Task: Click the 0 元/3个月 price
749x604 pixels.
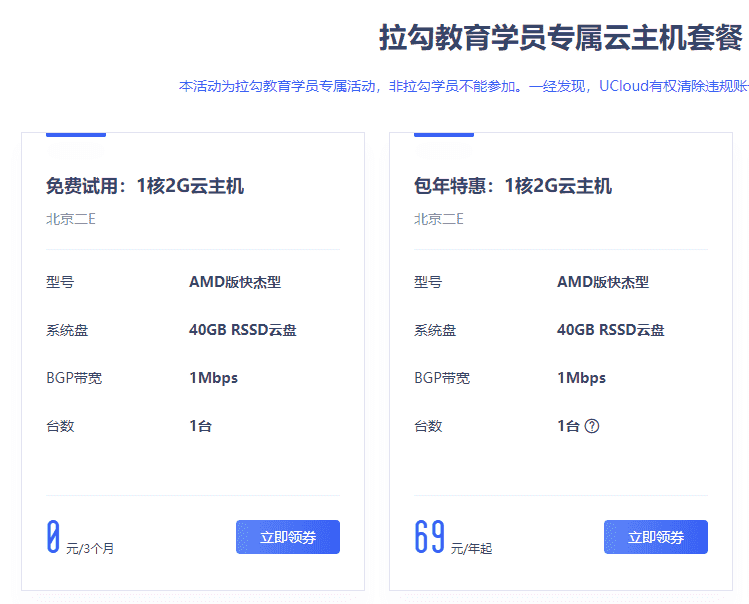Action: [x=80, y=538]
